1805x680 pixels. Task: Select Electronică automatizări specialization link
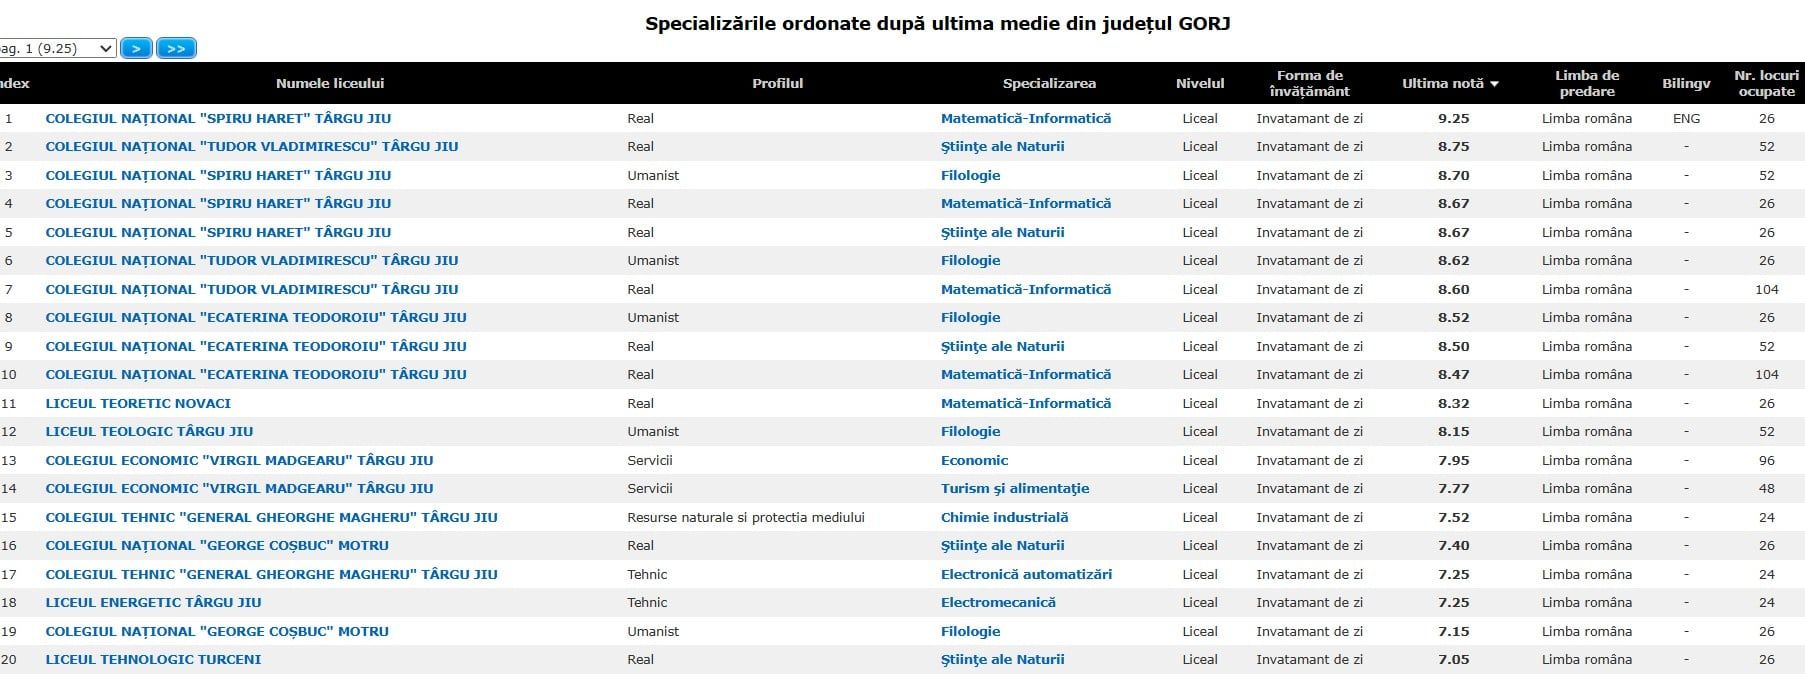(x=1026, y=574)
